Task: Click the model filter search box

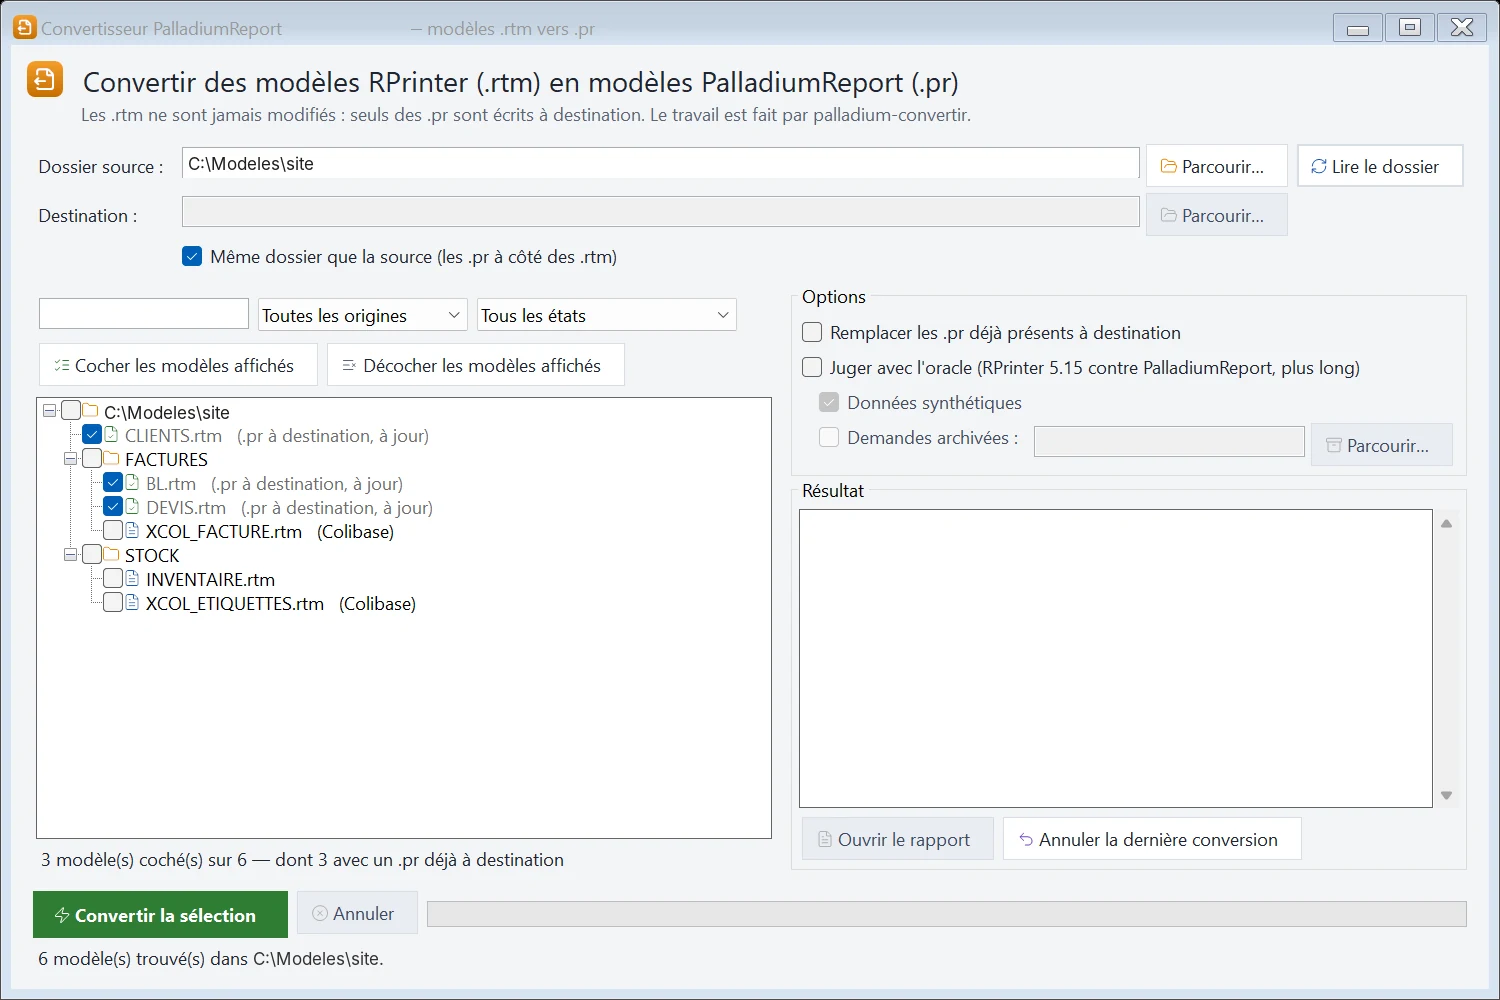Action: [144, 314]
